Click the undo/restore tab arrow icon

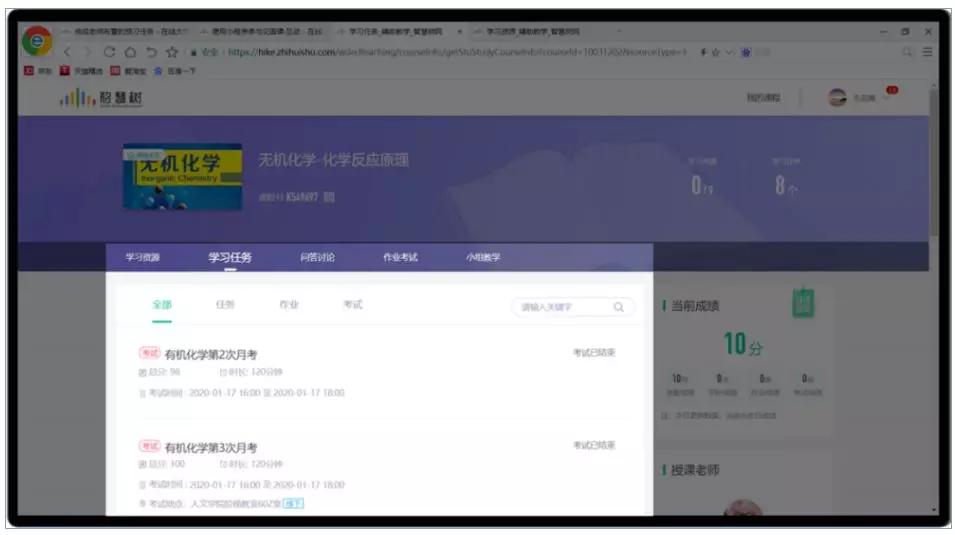click(151, 52)
